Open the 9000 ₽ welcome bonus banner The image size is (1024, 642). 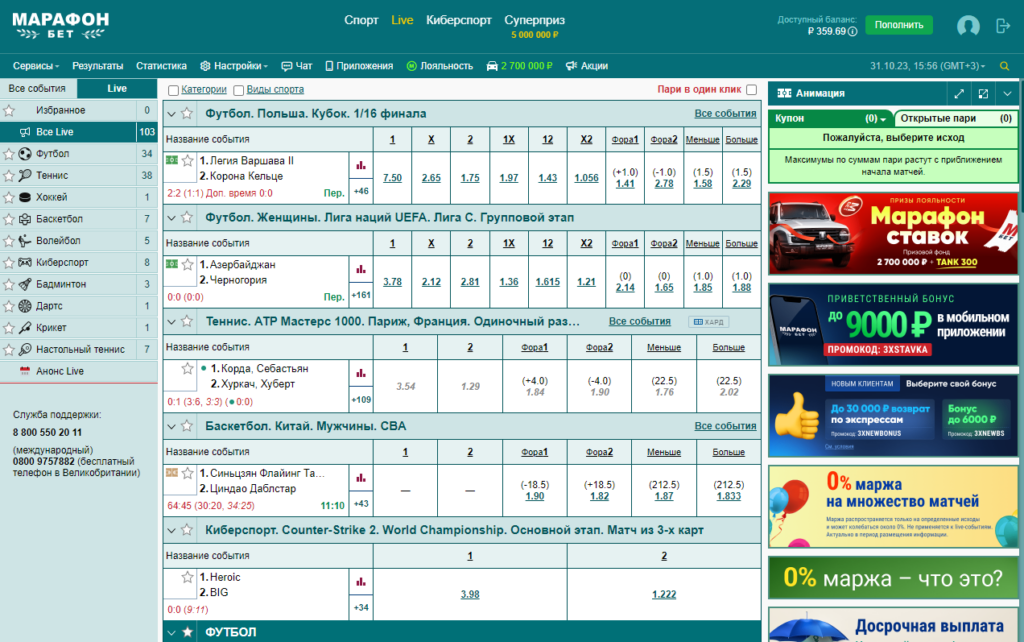click(893, 325)
